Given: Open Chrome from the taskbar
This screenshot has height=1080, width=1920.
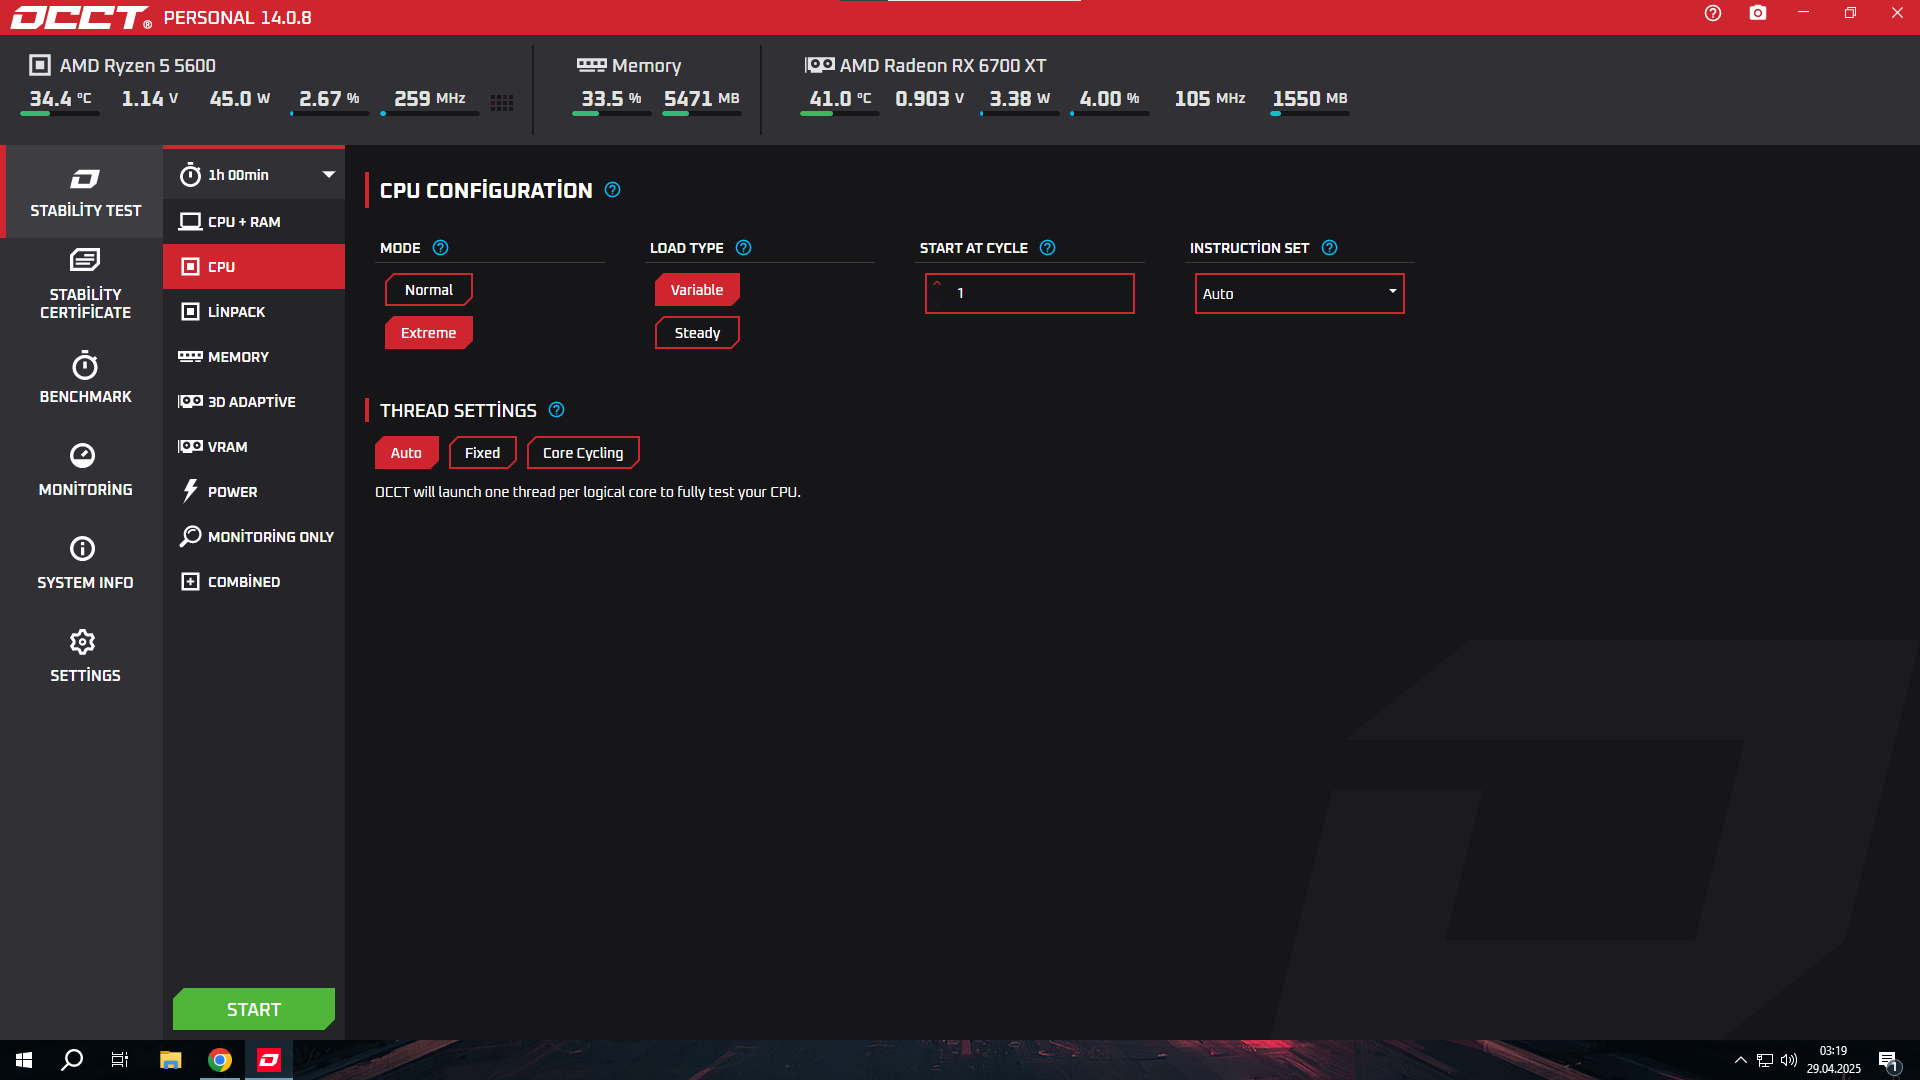Looking at the screenshot, I should tap(220, 1060).
